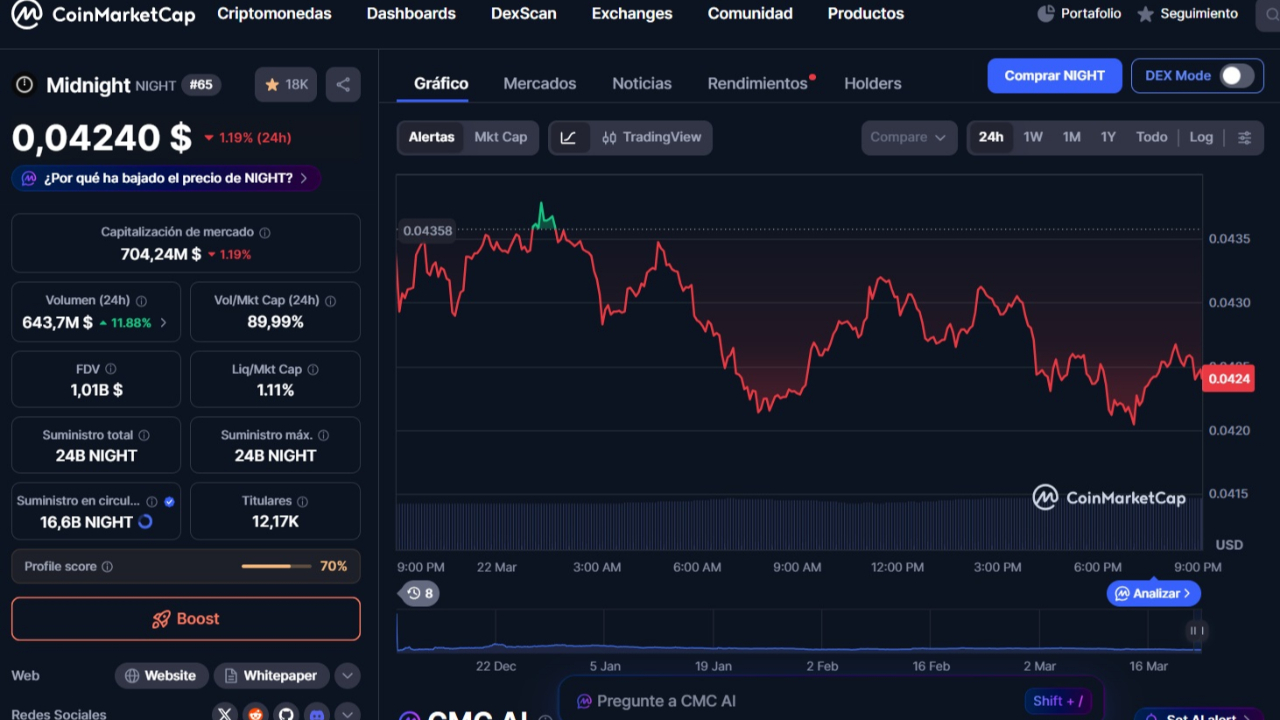Viewport: 1280px width, 720px height.
Task: Select Mkt Cap chart mode
Action: (x=500, y=138)
